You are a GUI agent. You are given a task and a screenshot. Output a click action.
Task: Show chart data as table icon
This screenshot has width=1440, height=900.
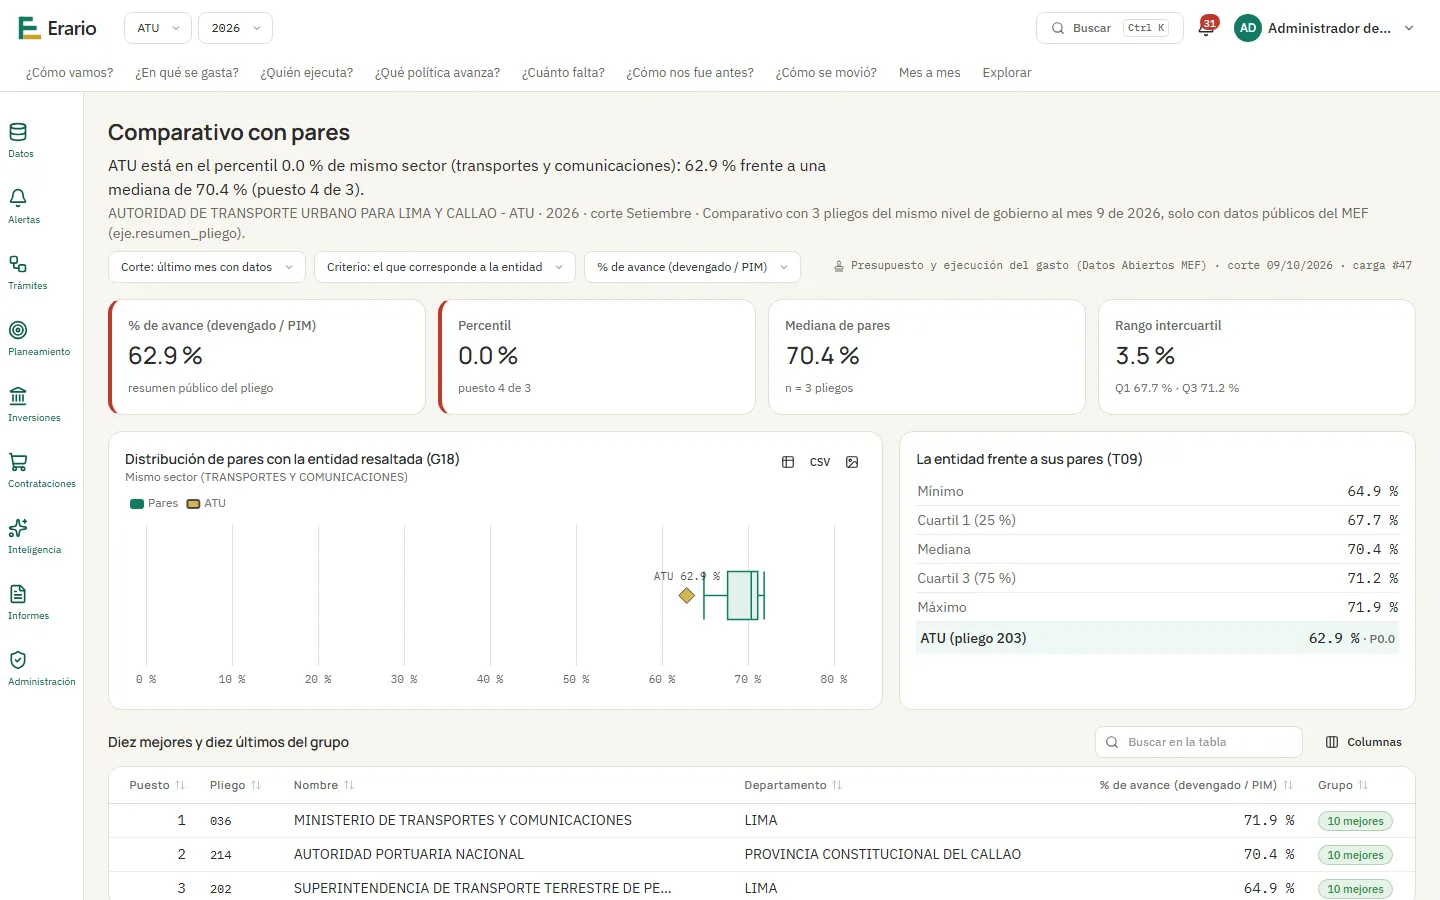point(788,462)
